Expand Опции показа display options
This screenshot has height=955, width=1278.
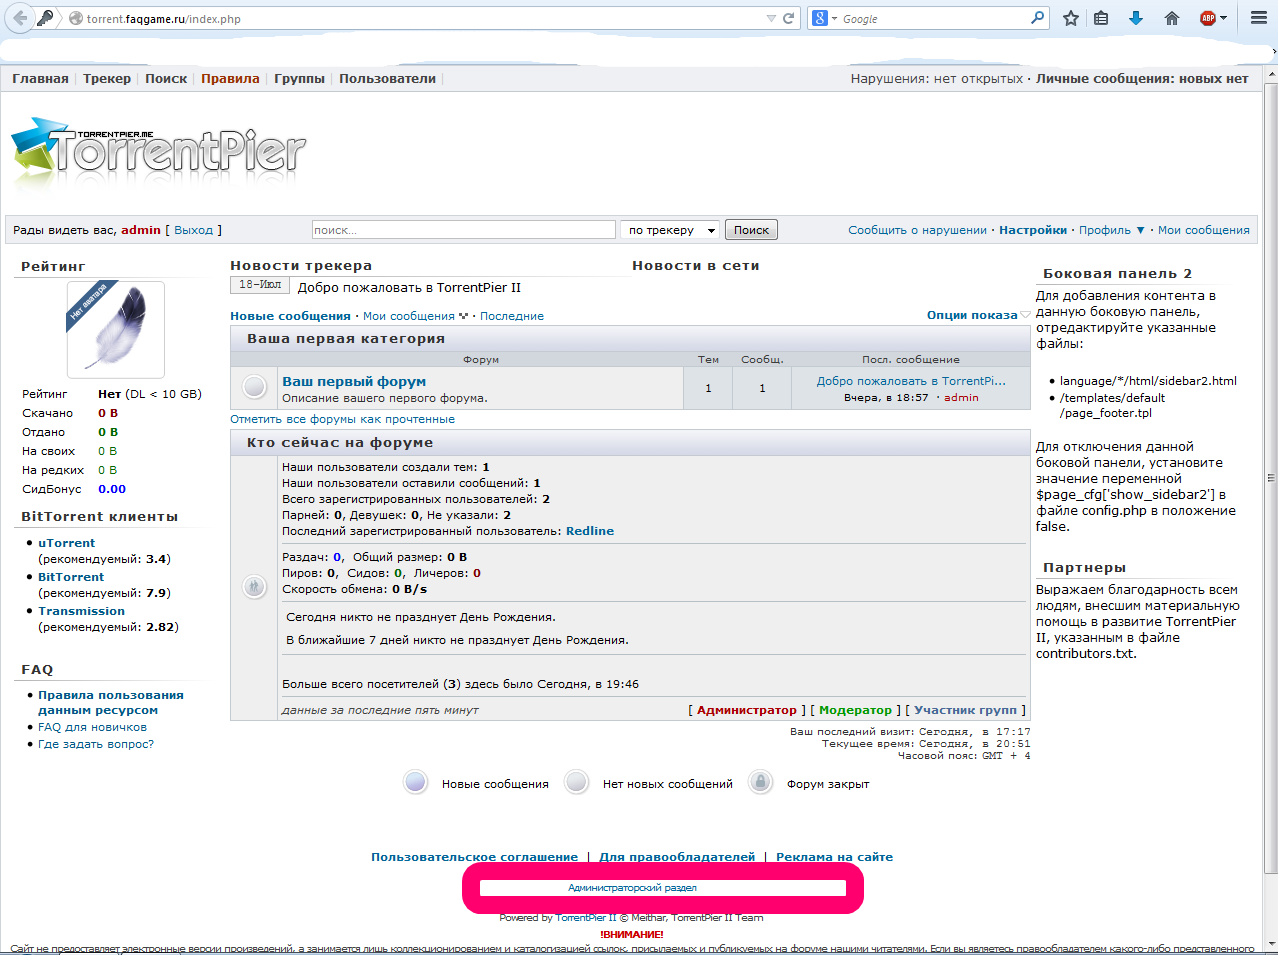pos(977,315)
